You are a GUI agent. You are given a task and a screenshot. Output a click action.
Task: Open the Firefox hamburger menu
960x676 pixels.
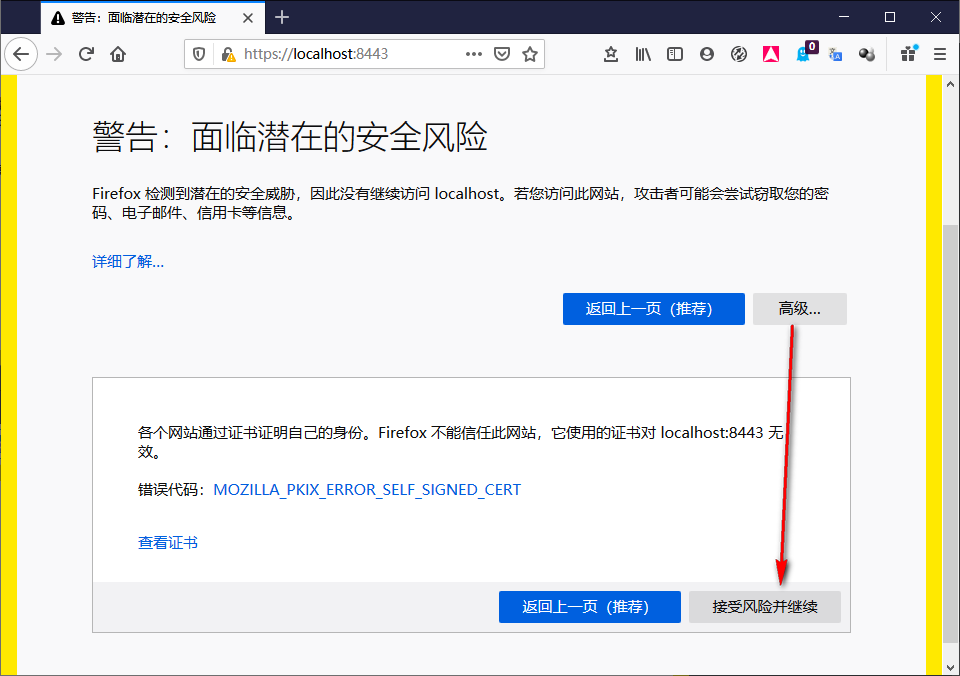click(940, 54)
